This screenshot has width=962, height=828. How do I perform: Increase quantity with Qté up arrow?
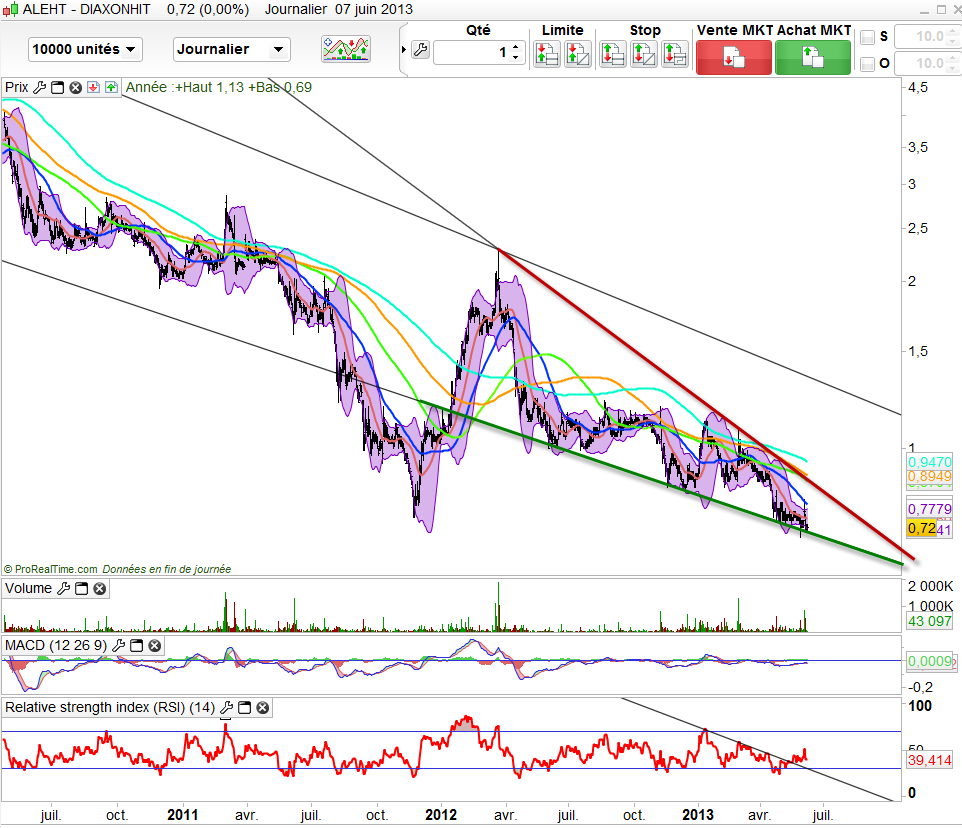516,46
